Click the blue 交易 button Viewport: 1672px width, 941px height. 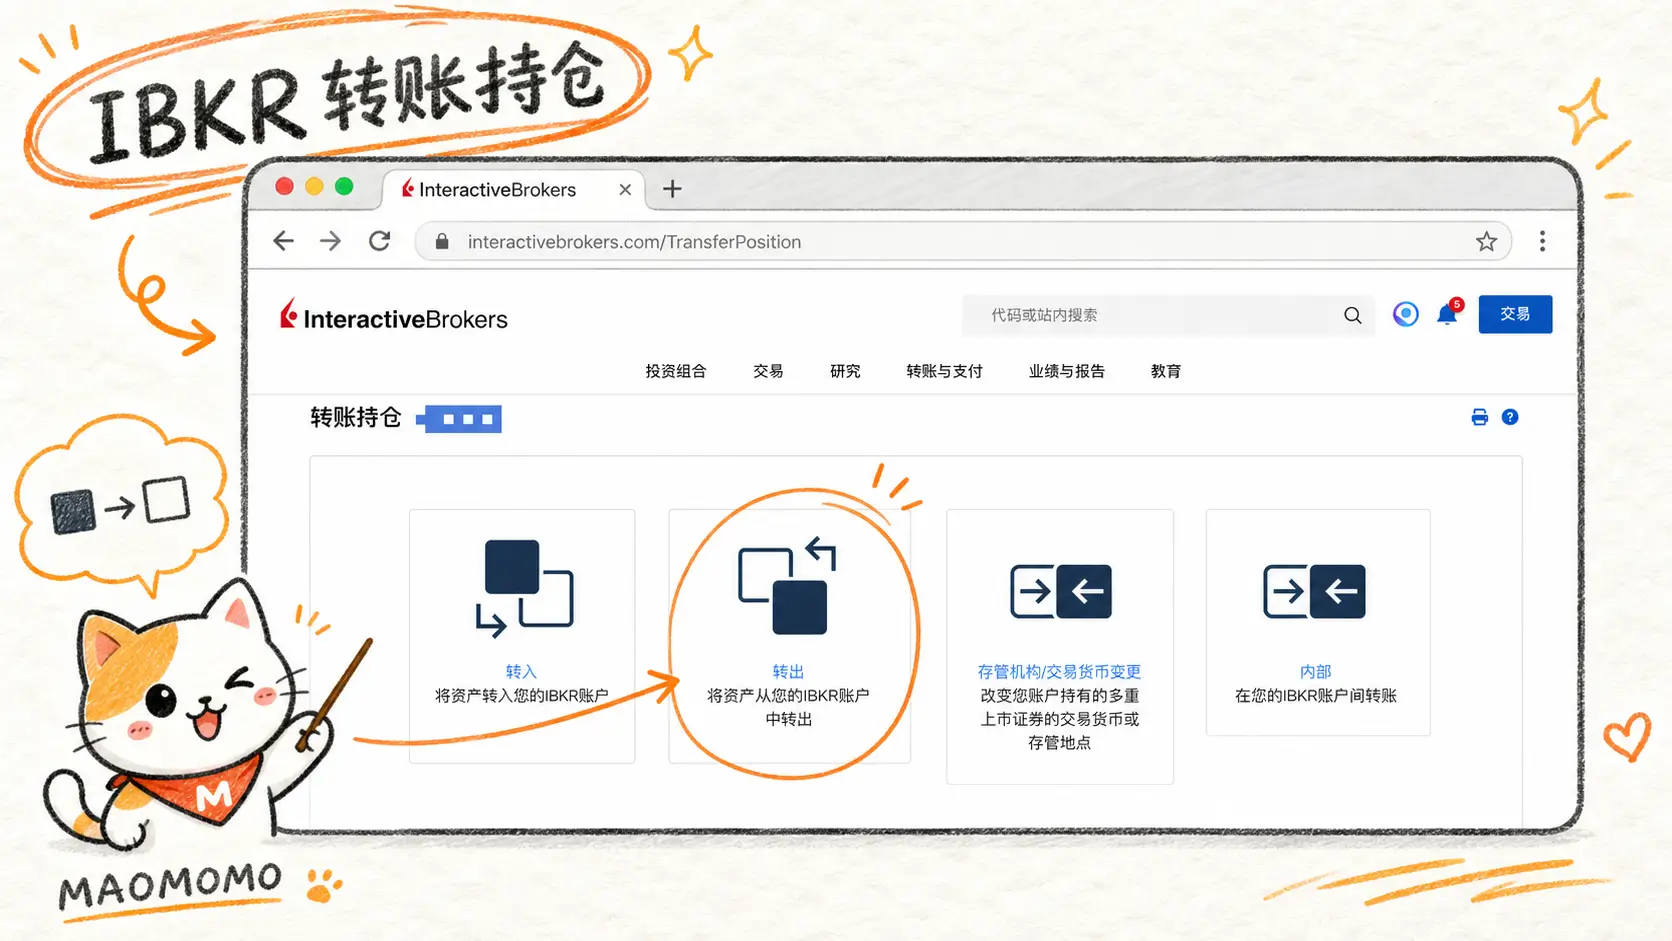point(1515,314)
